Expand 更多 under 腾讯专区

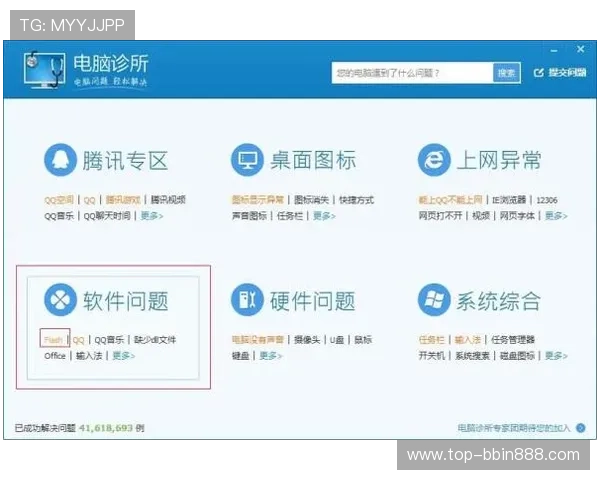(152, 216)
